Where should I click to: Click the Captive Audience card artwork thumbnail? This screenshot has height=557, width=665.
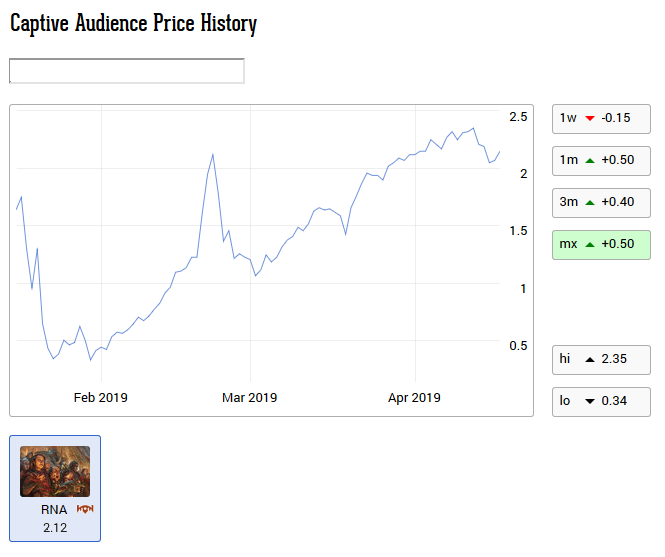coord(55,471)
